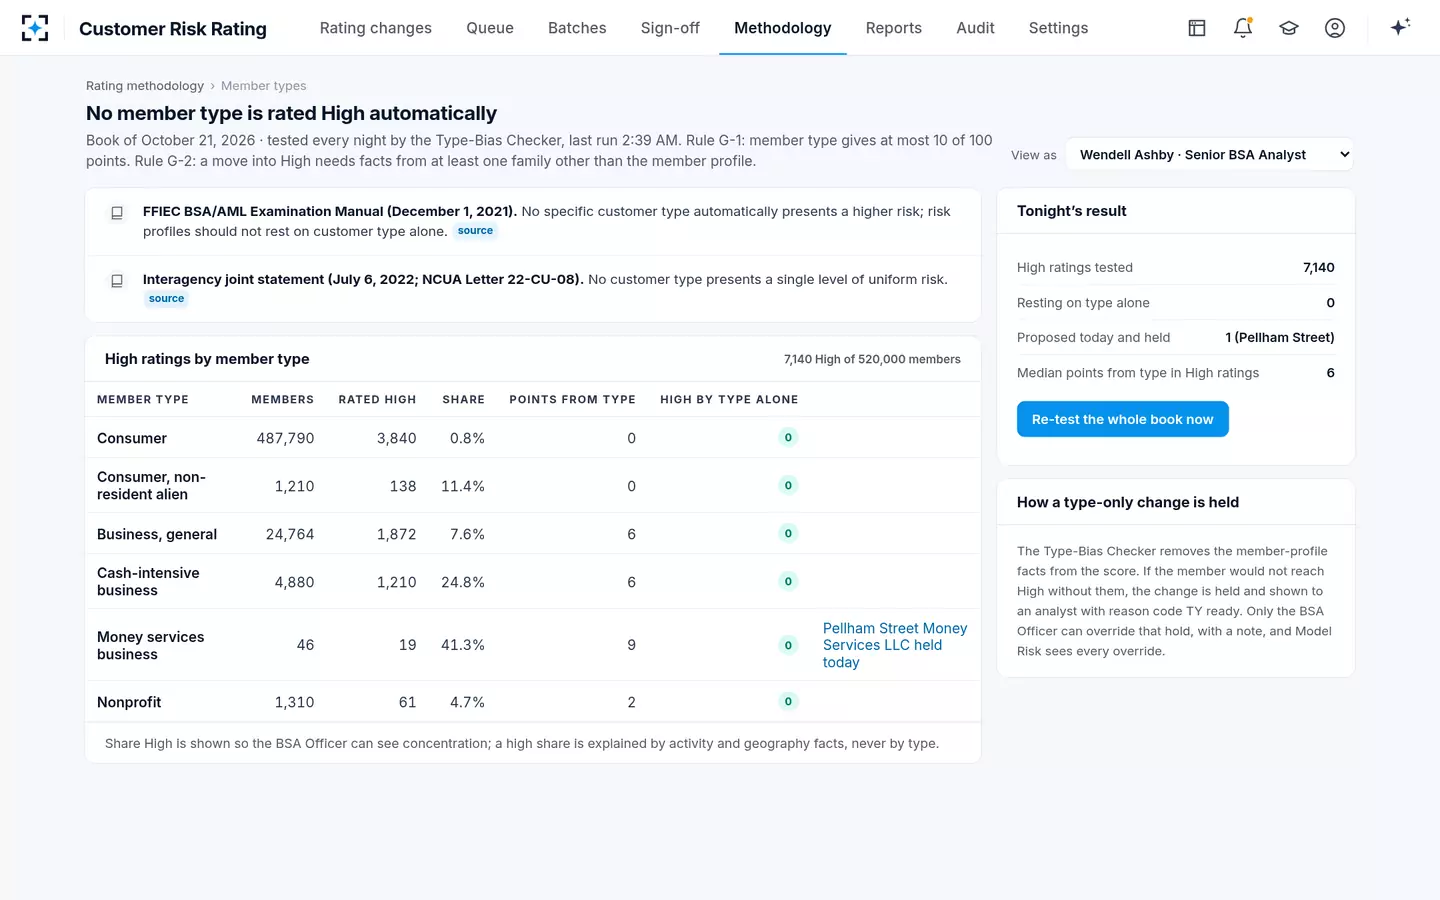Open the Batches tab

577,28
